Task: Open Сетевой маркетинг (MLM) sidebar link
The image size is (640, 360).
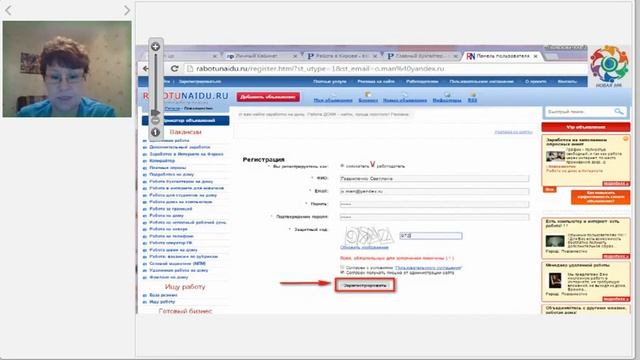Action: [178, 263]
